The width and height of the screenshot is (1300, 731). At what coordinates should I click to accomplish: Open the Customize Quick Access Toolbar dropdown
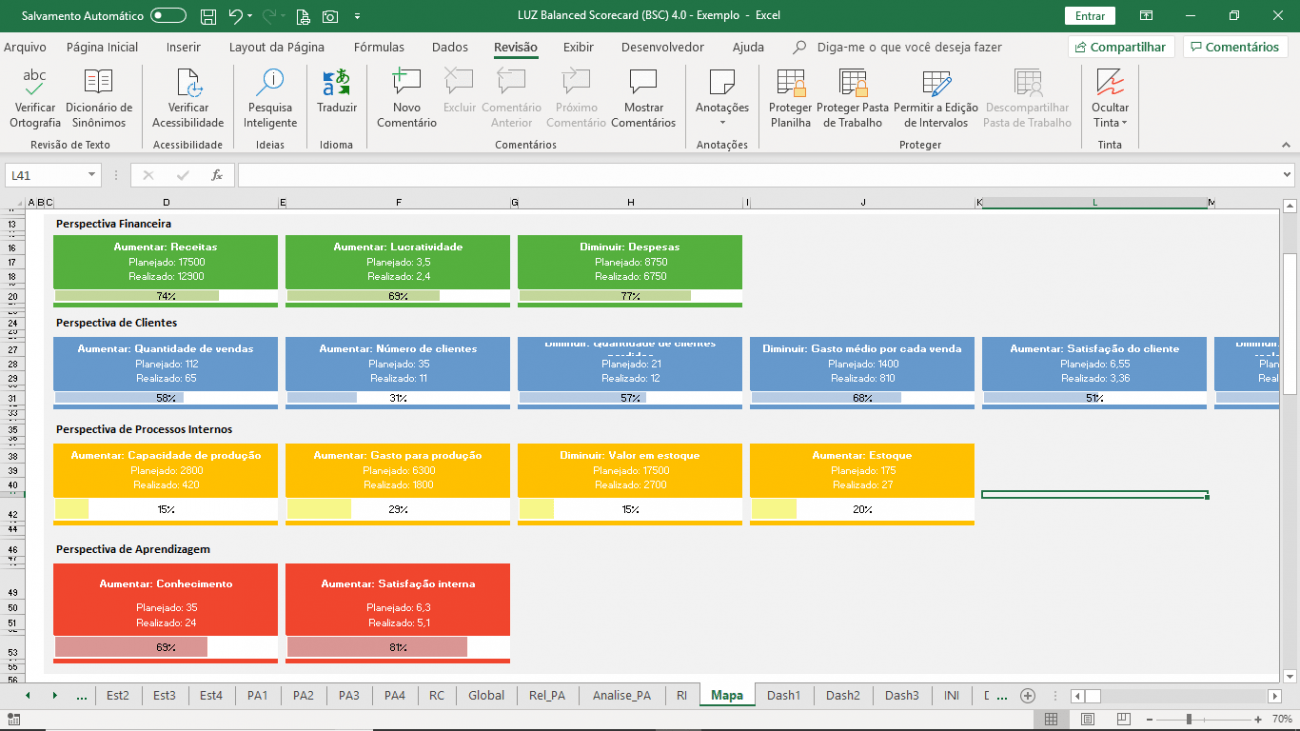coord(358,16)
